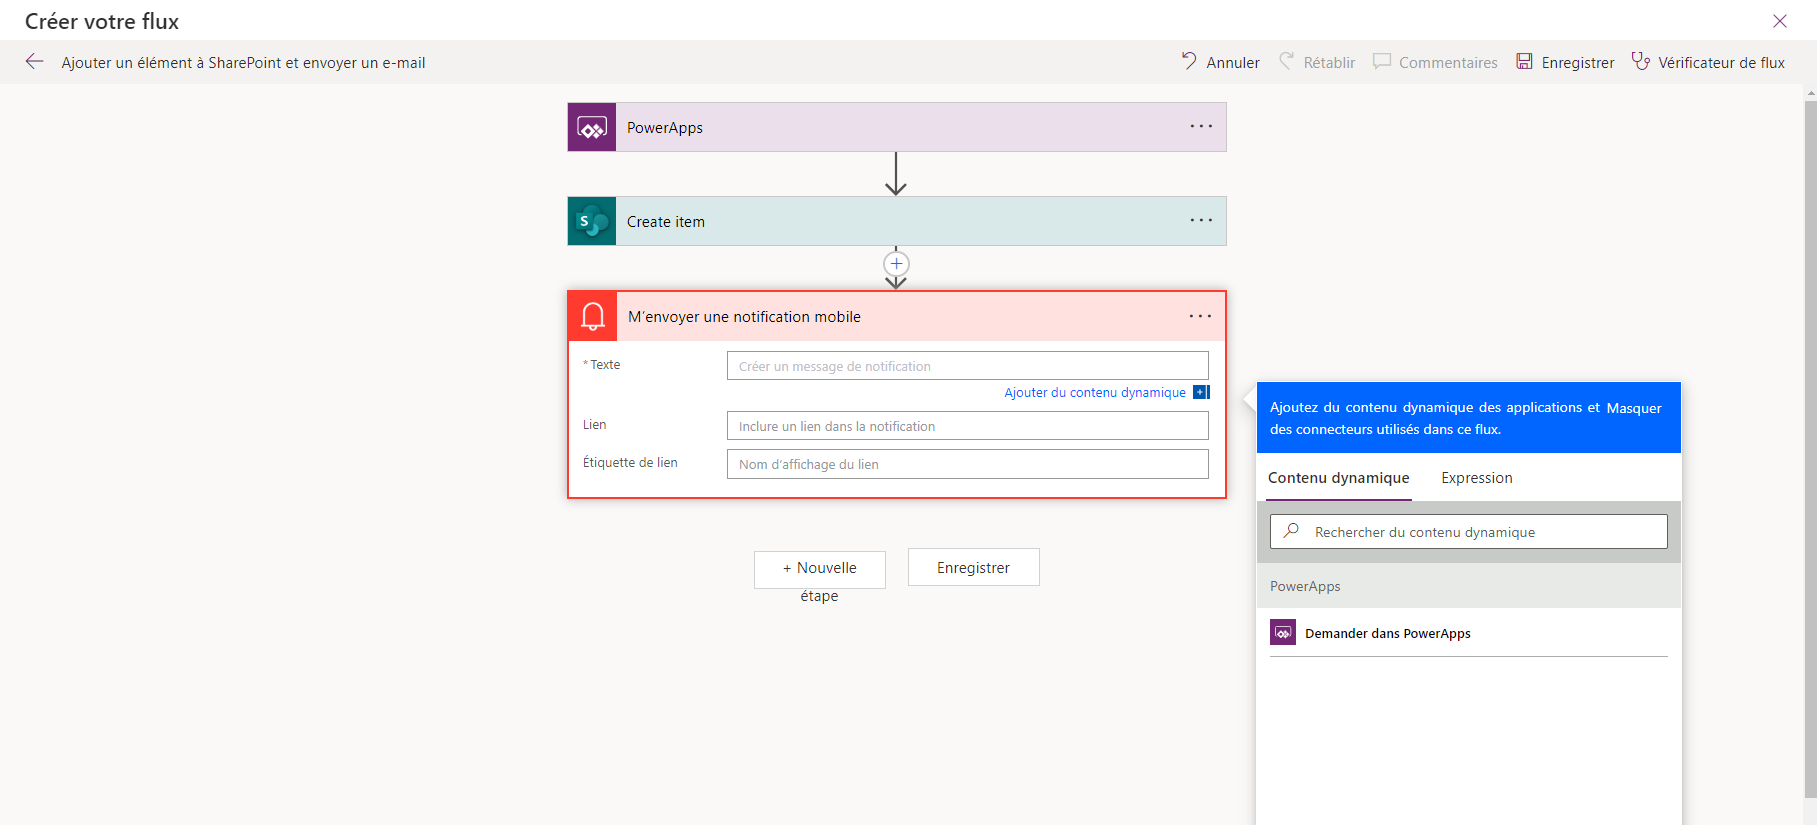This screenshot has width=1817, height=825.
Task: Save the flow via the Enregistrer toolbar button
Action: [x=1565, y=62]
